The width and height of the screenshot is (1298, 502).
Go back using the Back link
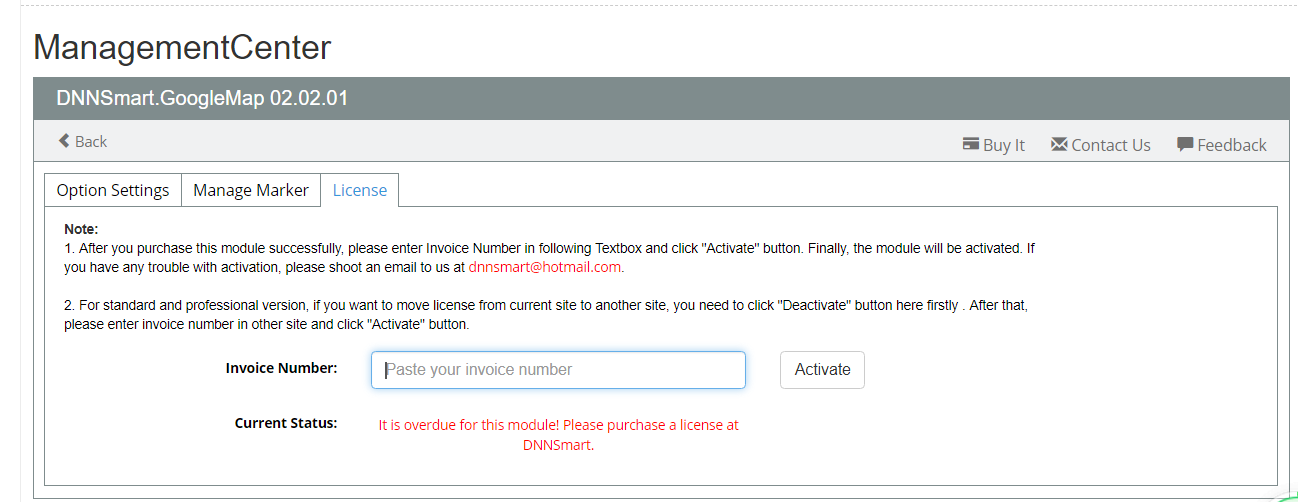[x=83, y=141]
